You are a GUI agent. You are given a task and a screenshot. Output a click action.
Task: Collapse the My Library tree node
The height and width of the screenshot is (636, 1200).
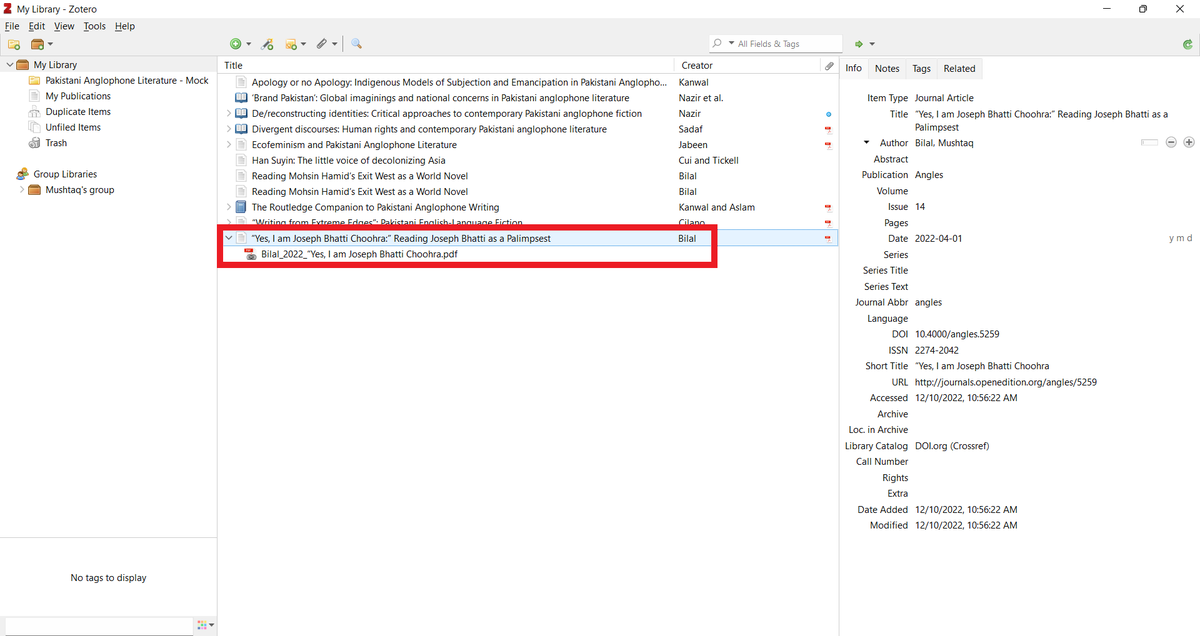click(x=10, y=65)
